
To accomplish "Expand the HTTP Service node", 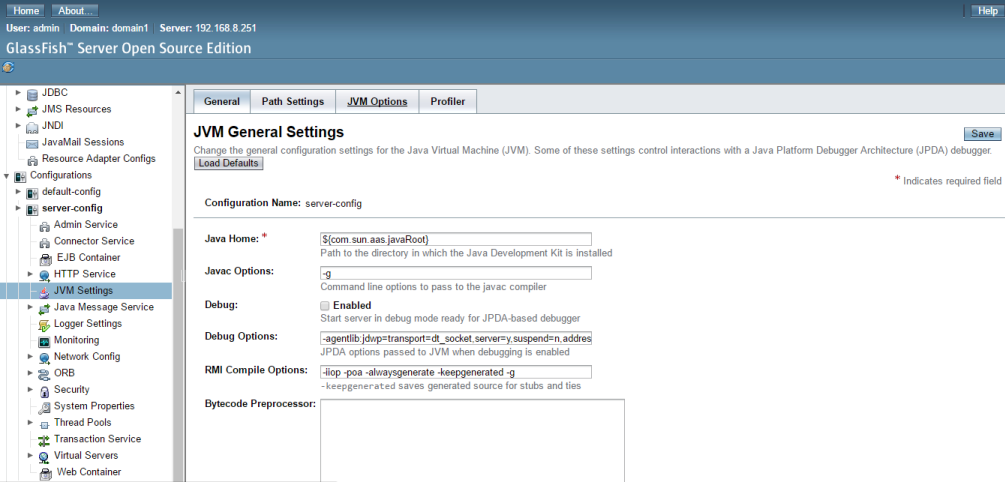I will 31,274.
